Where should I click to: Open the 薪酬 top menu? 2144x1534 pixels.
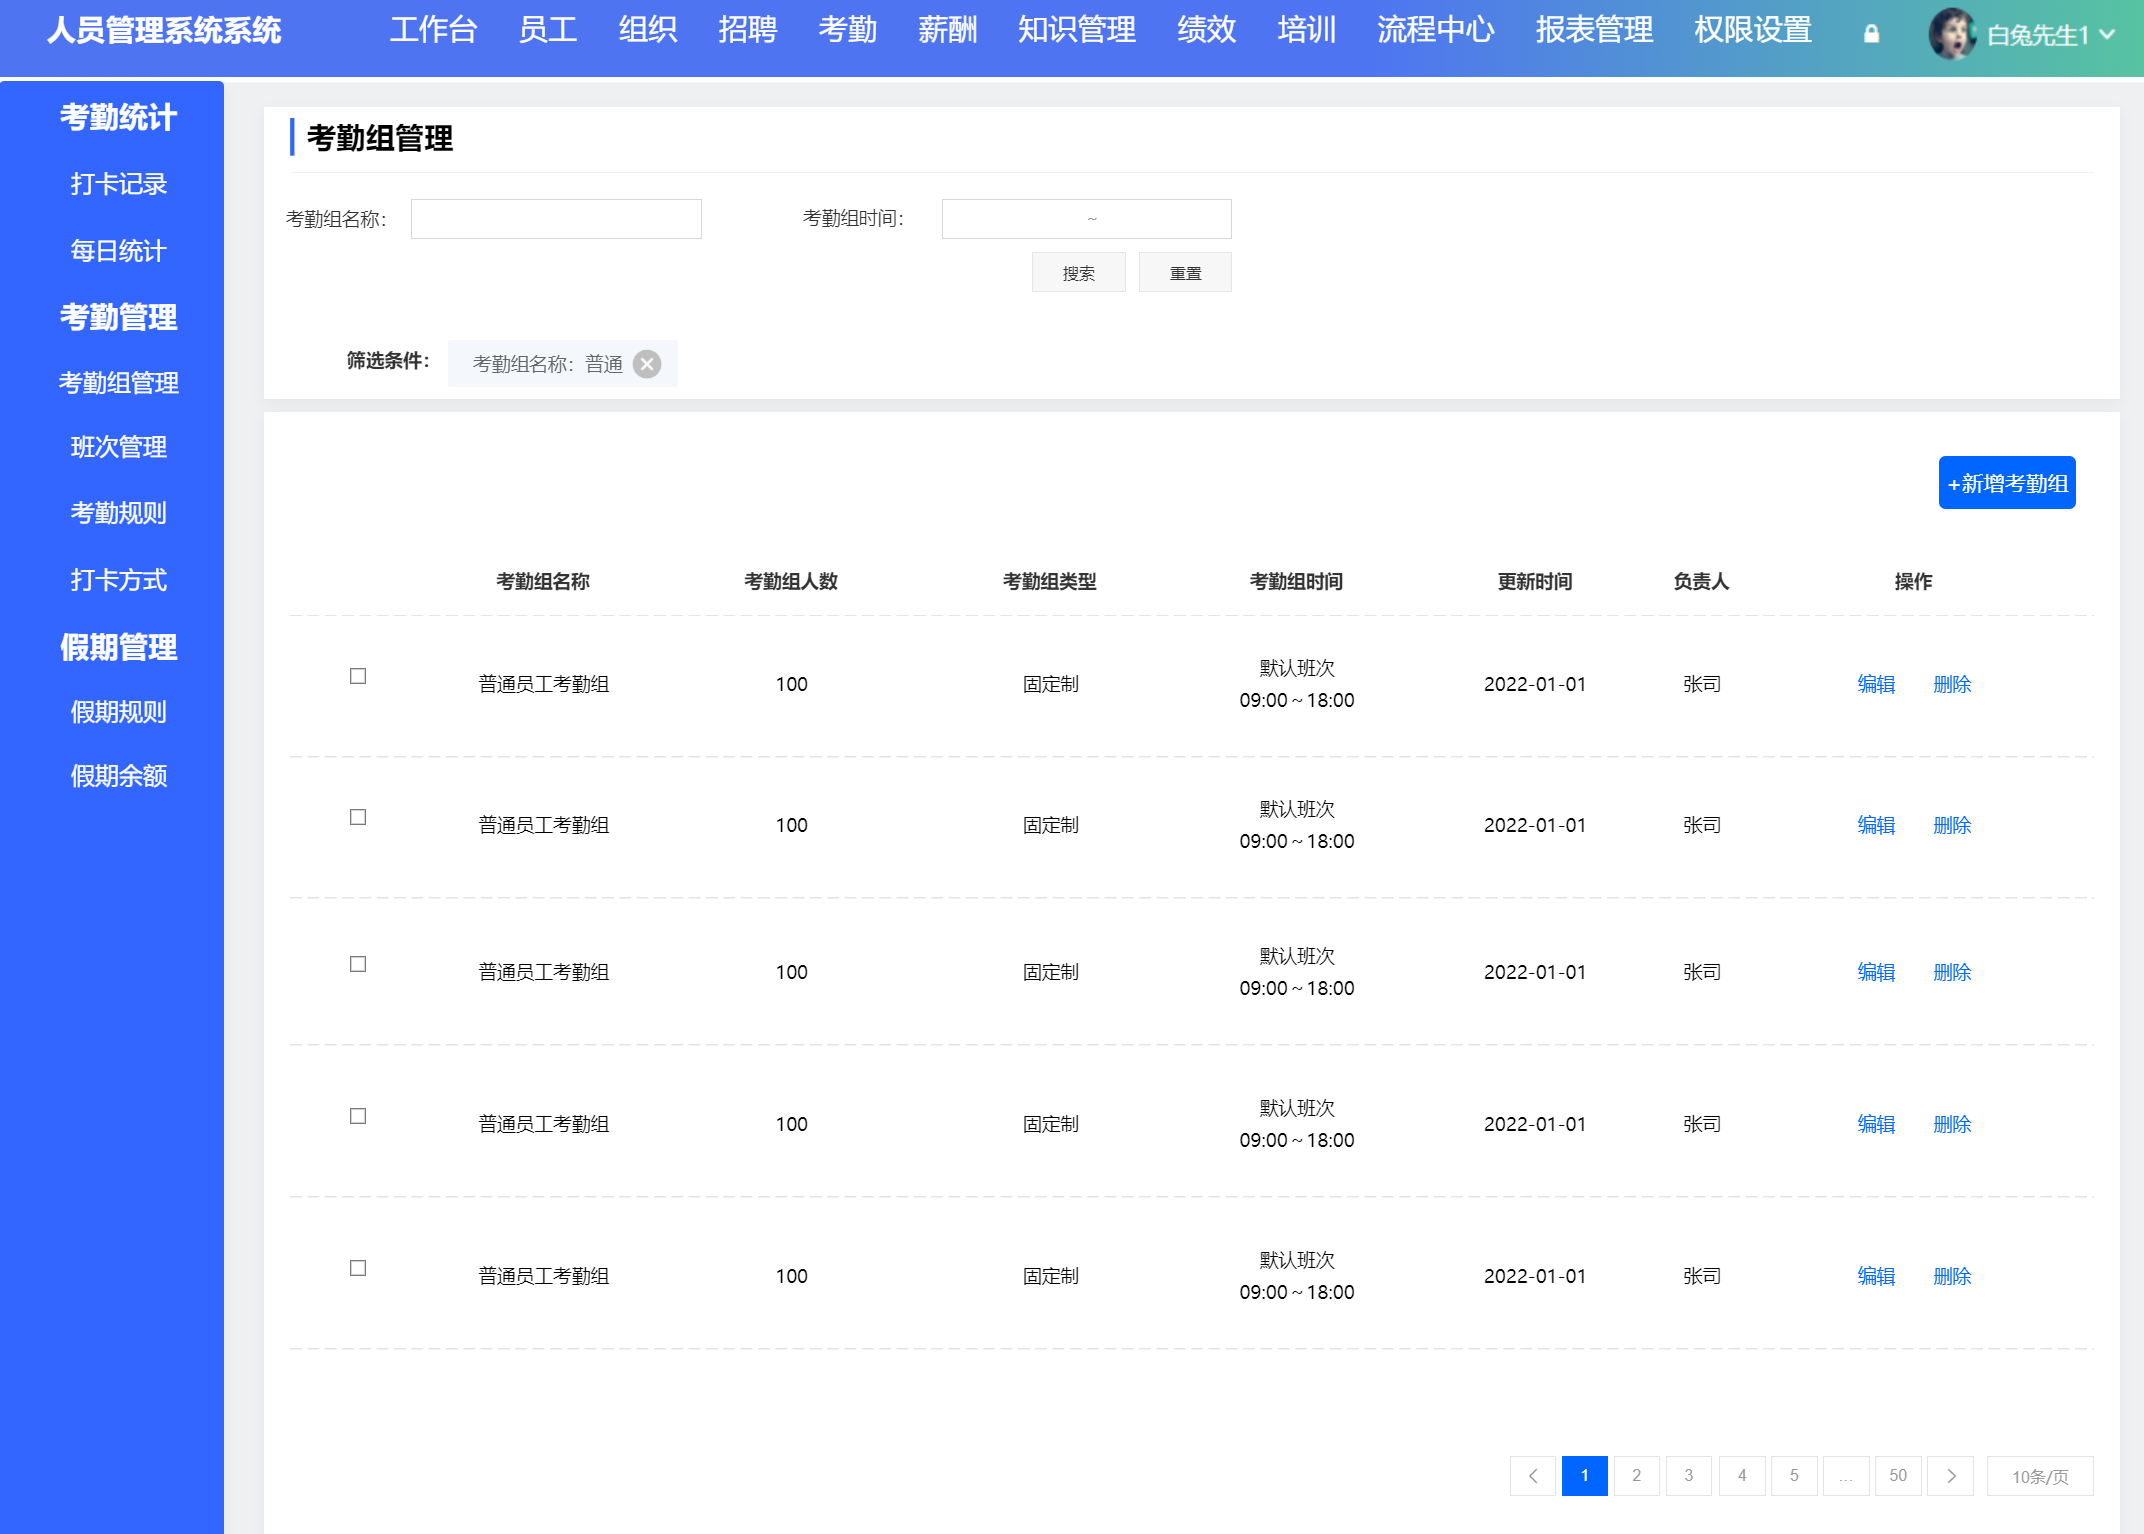[x=948, y=30]
